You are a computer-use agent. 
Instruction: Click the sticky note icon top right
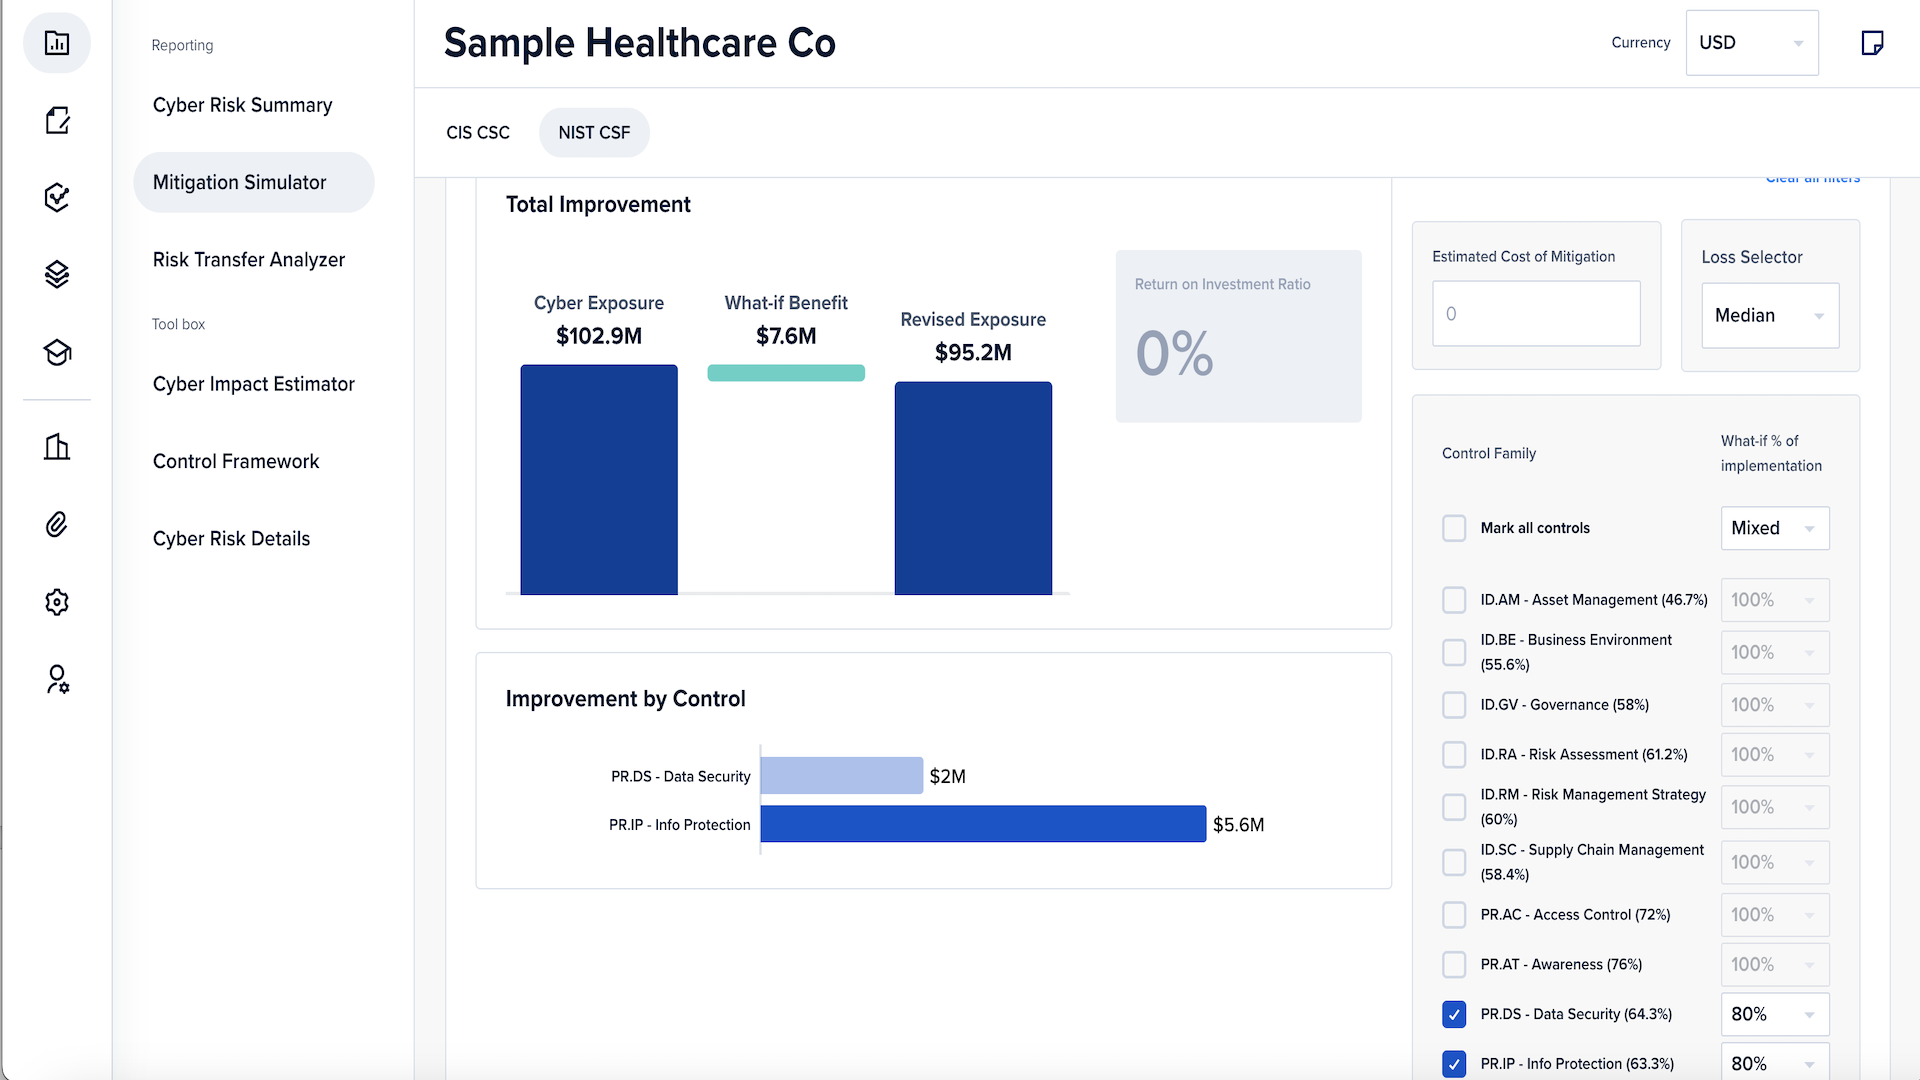[x=1872, y=43]
